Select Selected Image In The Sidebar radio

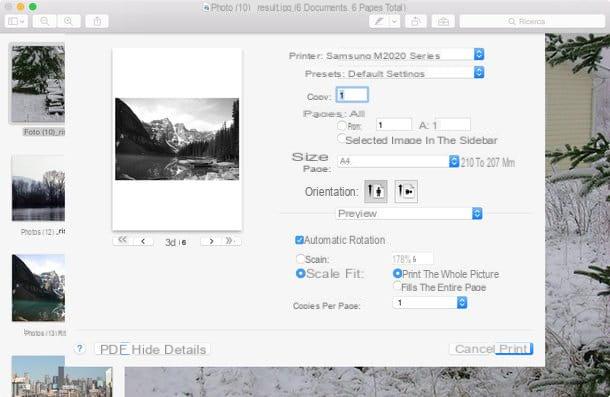[342, 138]
